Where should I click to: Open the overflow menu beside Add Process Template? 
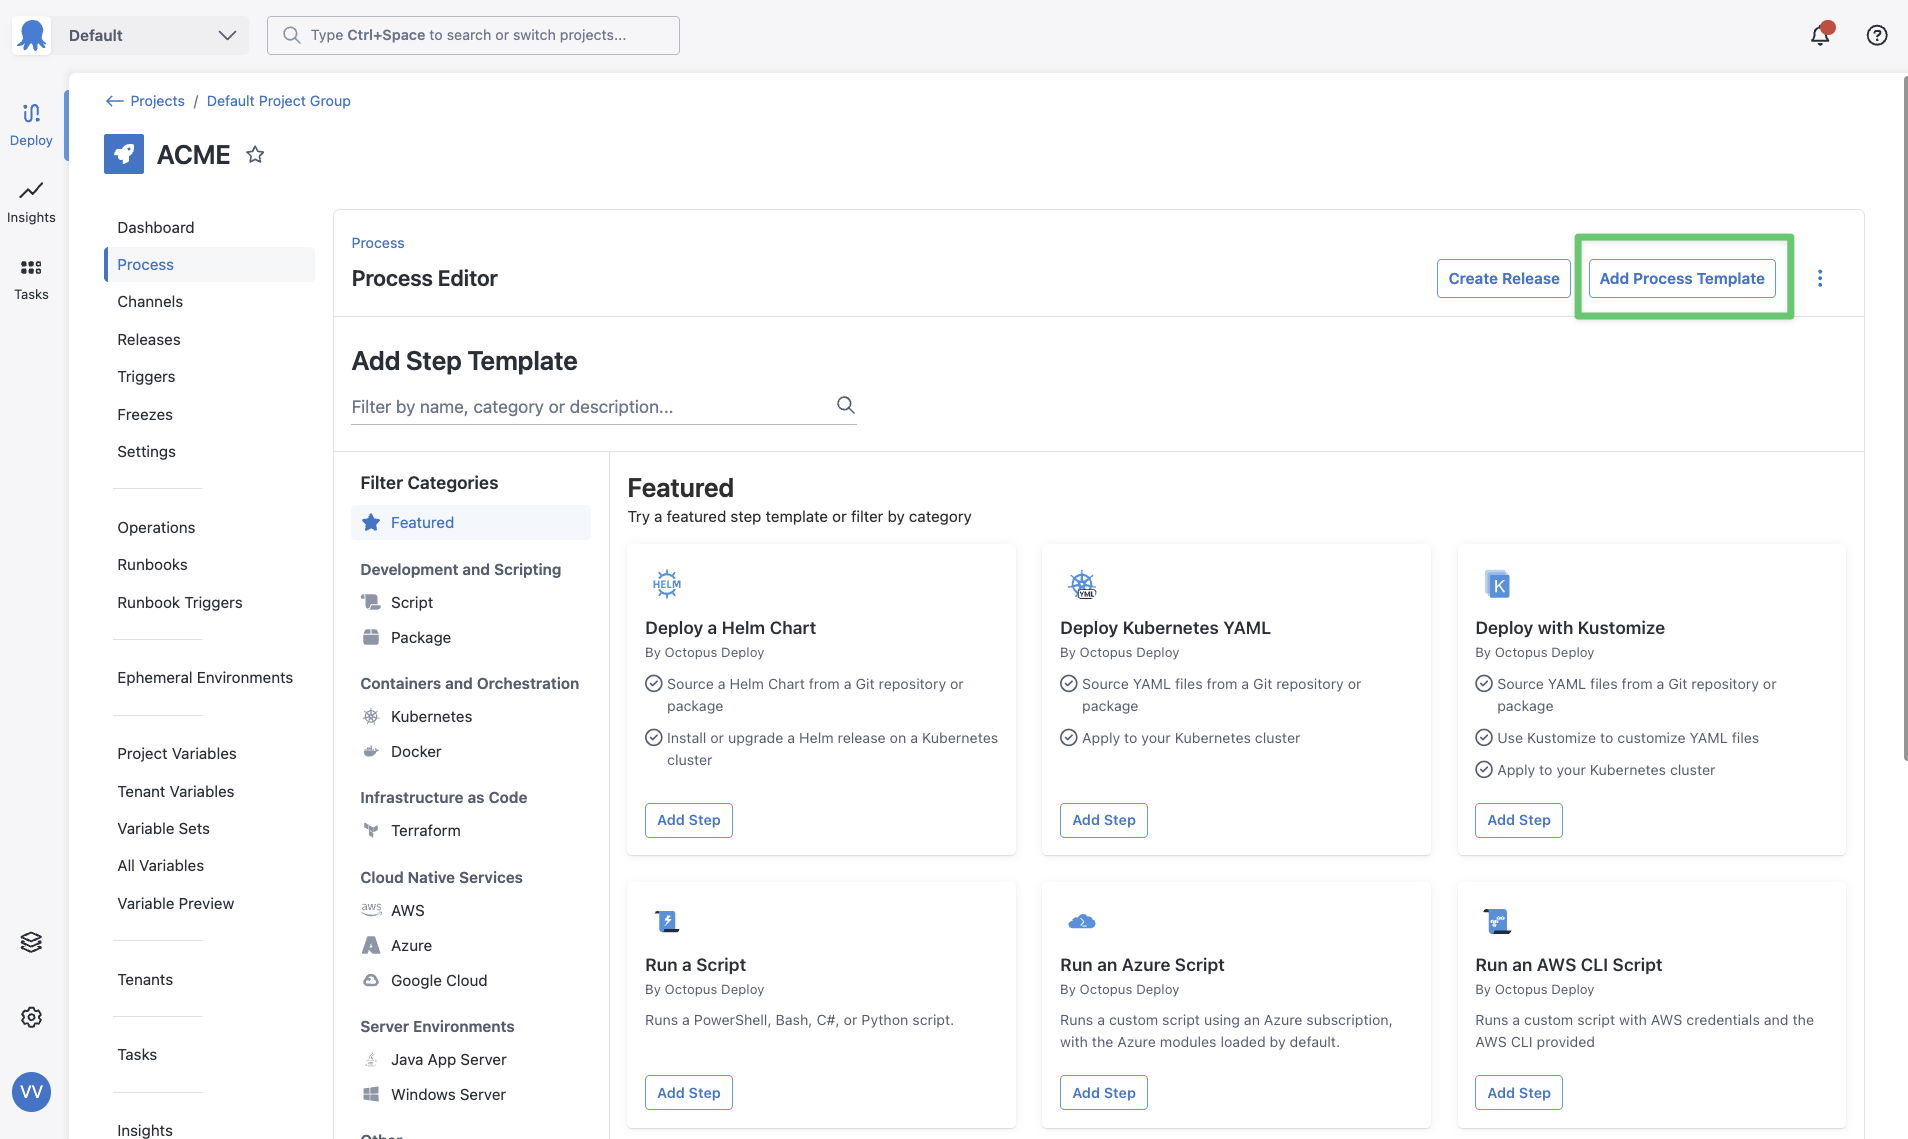tap(1820, 278)
